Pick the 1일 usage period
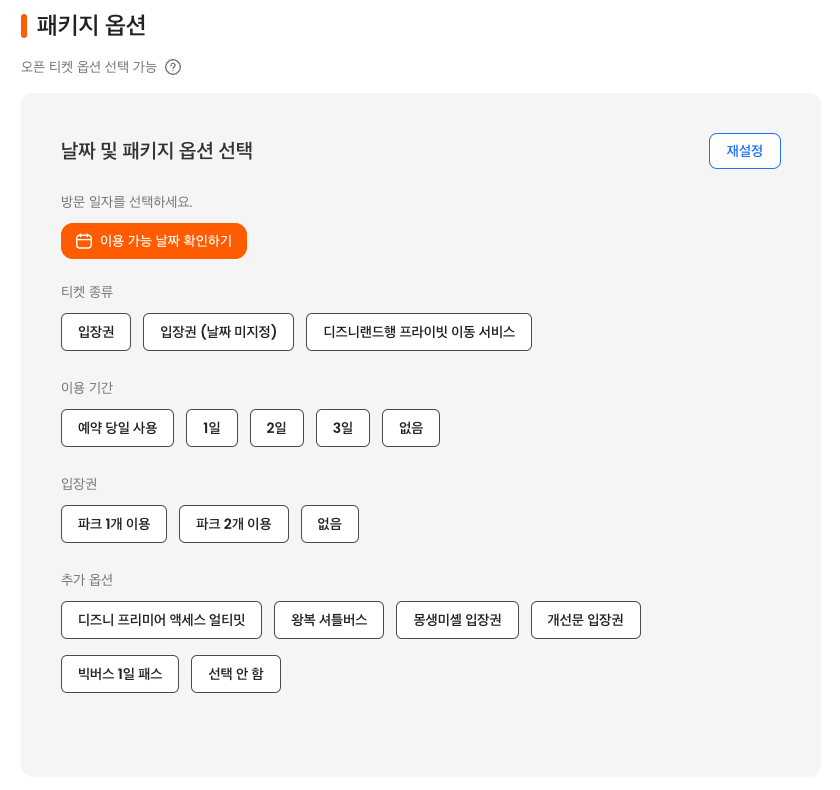Screen dimensions: 840x790 click(x=212, y=428)
